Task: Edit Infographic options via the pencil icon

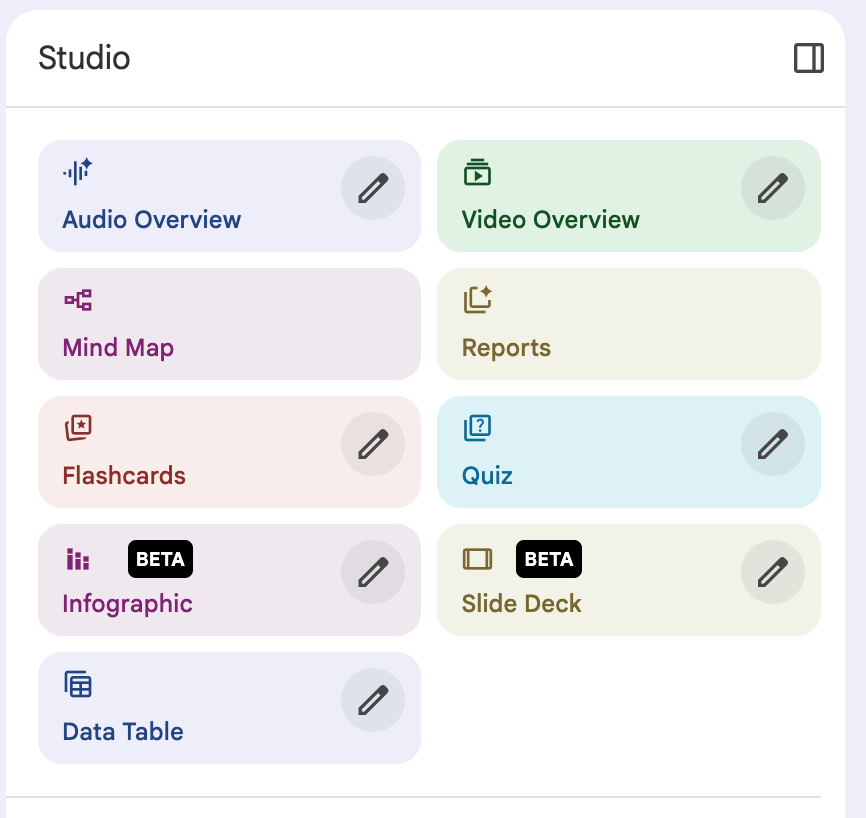Action: [x=373, y=572]
